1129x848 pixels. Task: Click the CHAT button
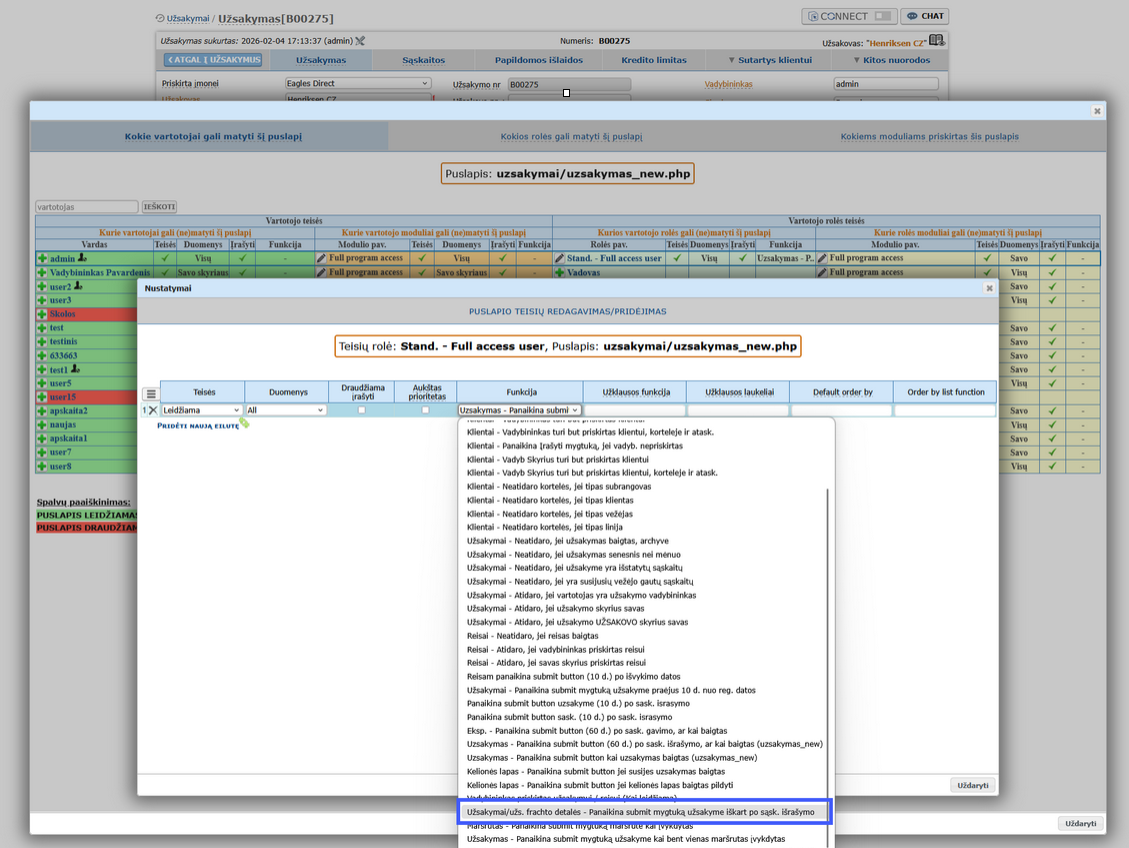coord(925,16)
